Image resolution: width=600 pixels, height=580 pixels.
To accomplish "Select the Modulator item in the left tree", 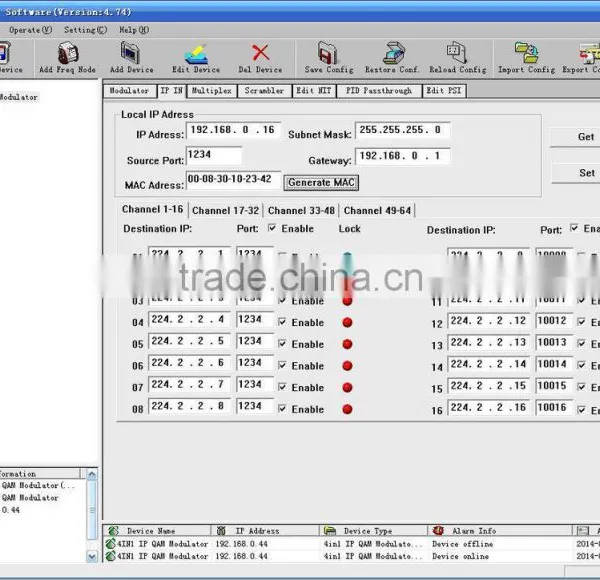I will pyautogui.click(x=19, y=97).
